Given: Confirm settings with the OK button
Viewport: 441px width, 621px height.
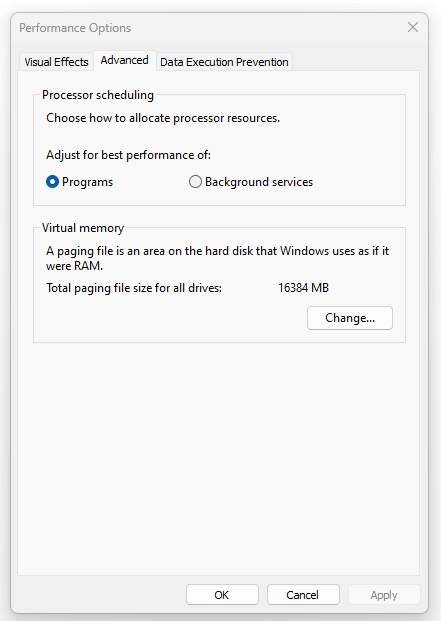Looking at the screenshot, I should 222,594.
